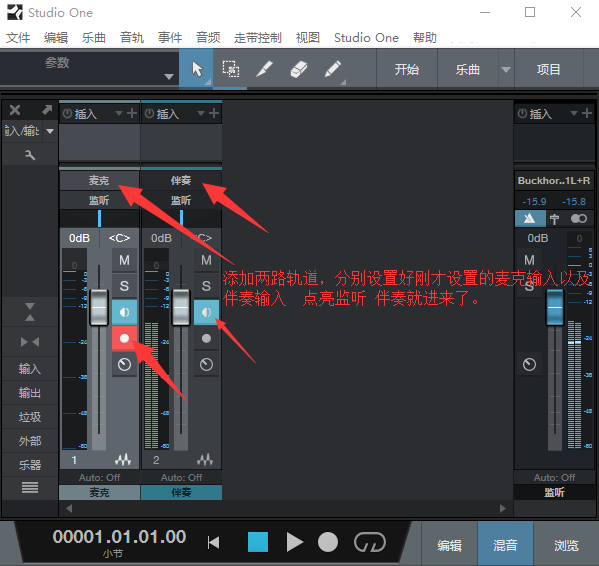Open the 视图 menu
The height and width of the screenshot is (566, 599).
[308, 38]
